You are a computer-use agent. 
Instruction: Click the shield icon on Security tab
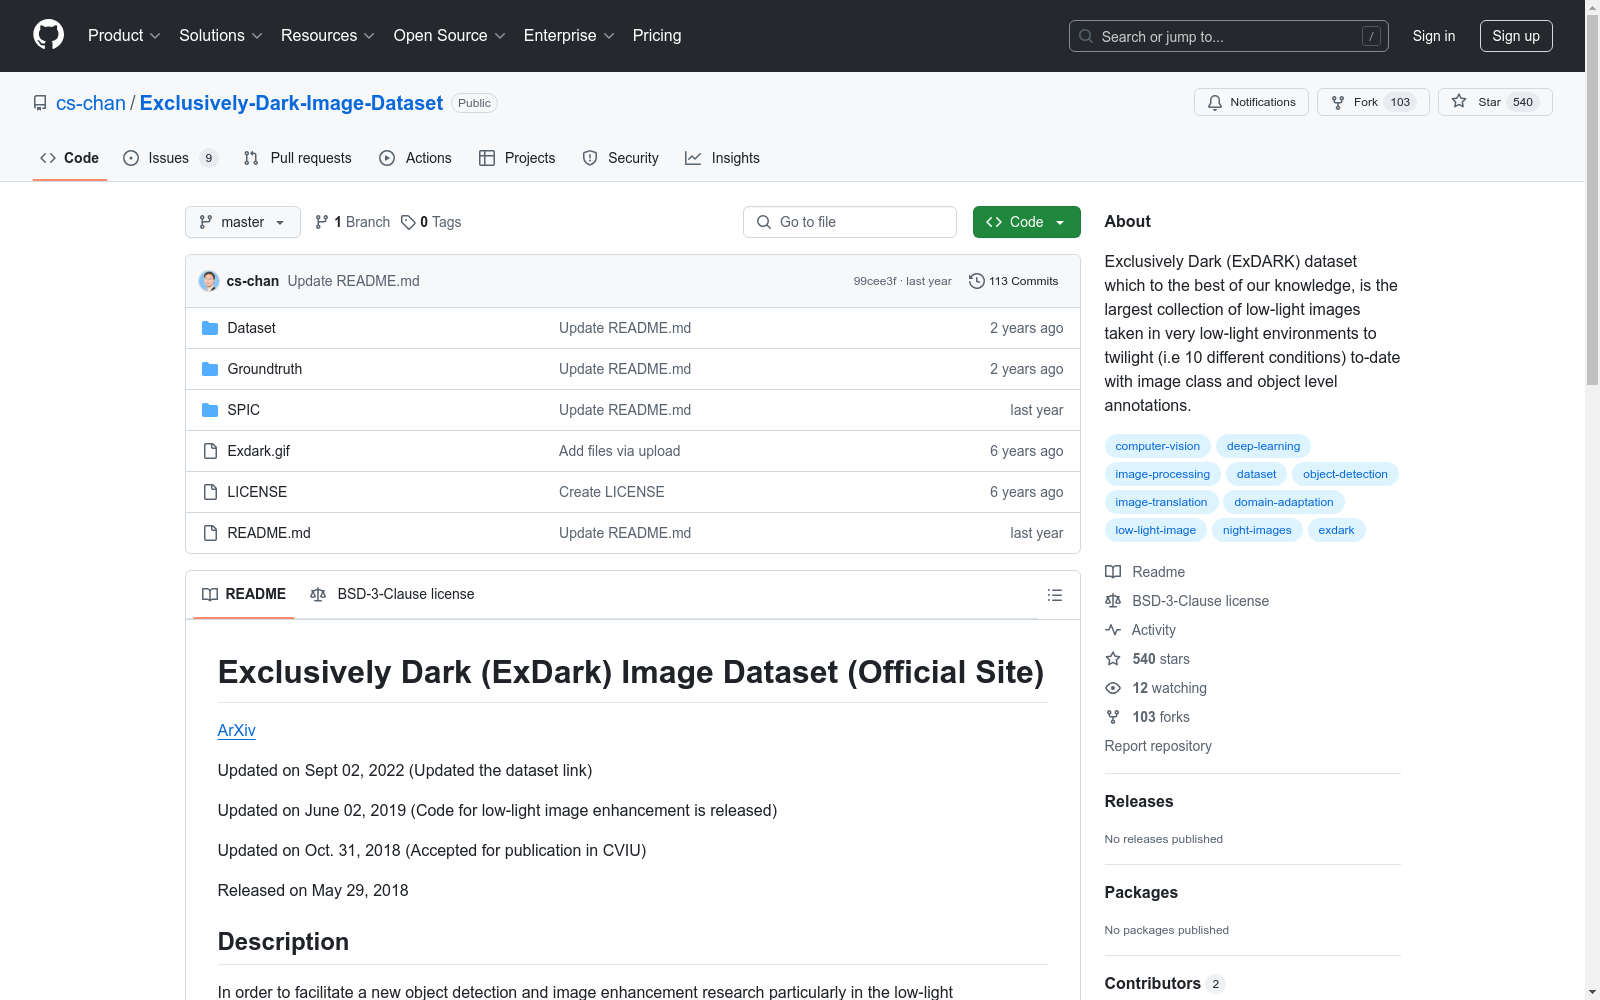[590, 158]
